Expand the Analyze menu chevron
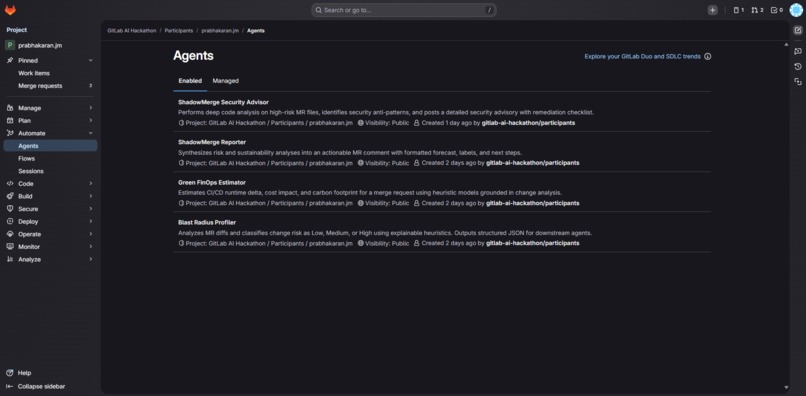This screenshot has width=806, height=396. [x=90, y=259]
